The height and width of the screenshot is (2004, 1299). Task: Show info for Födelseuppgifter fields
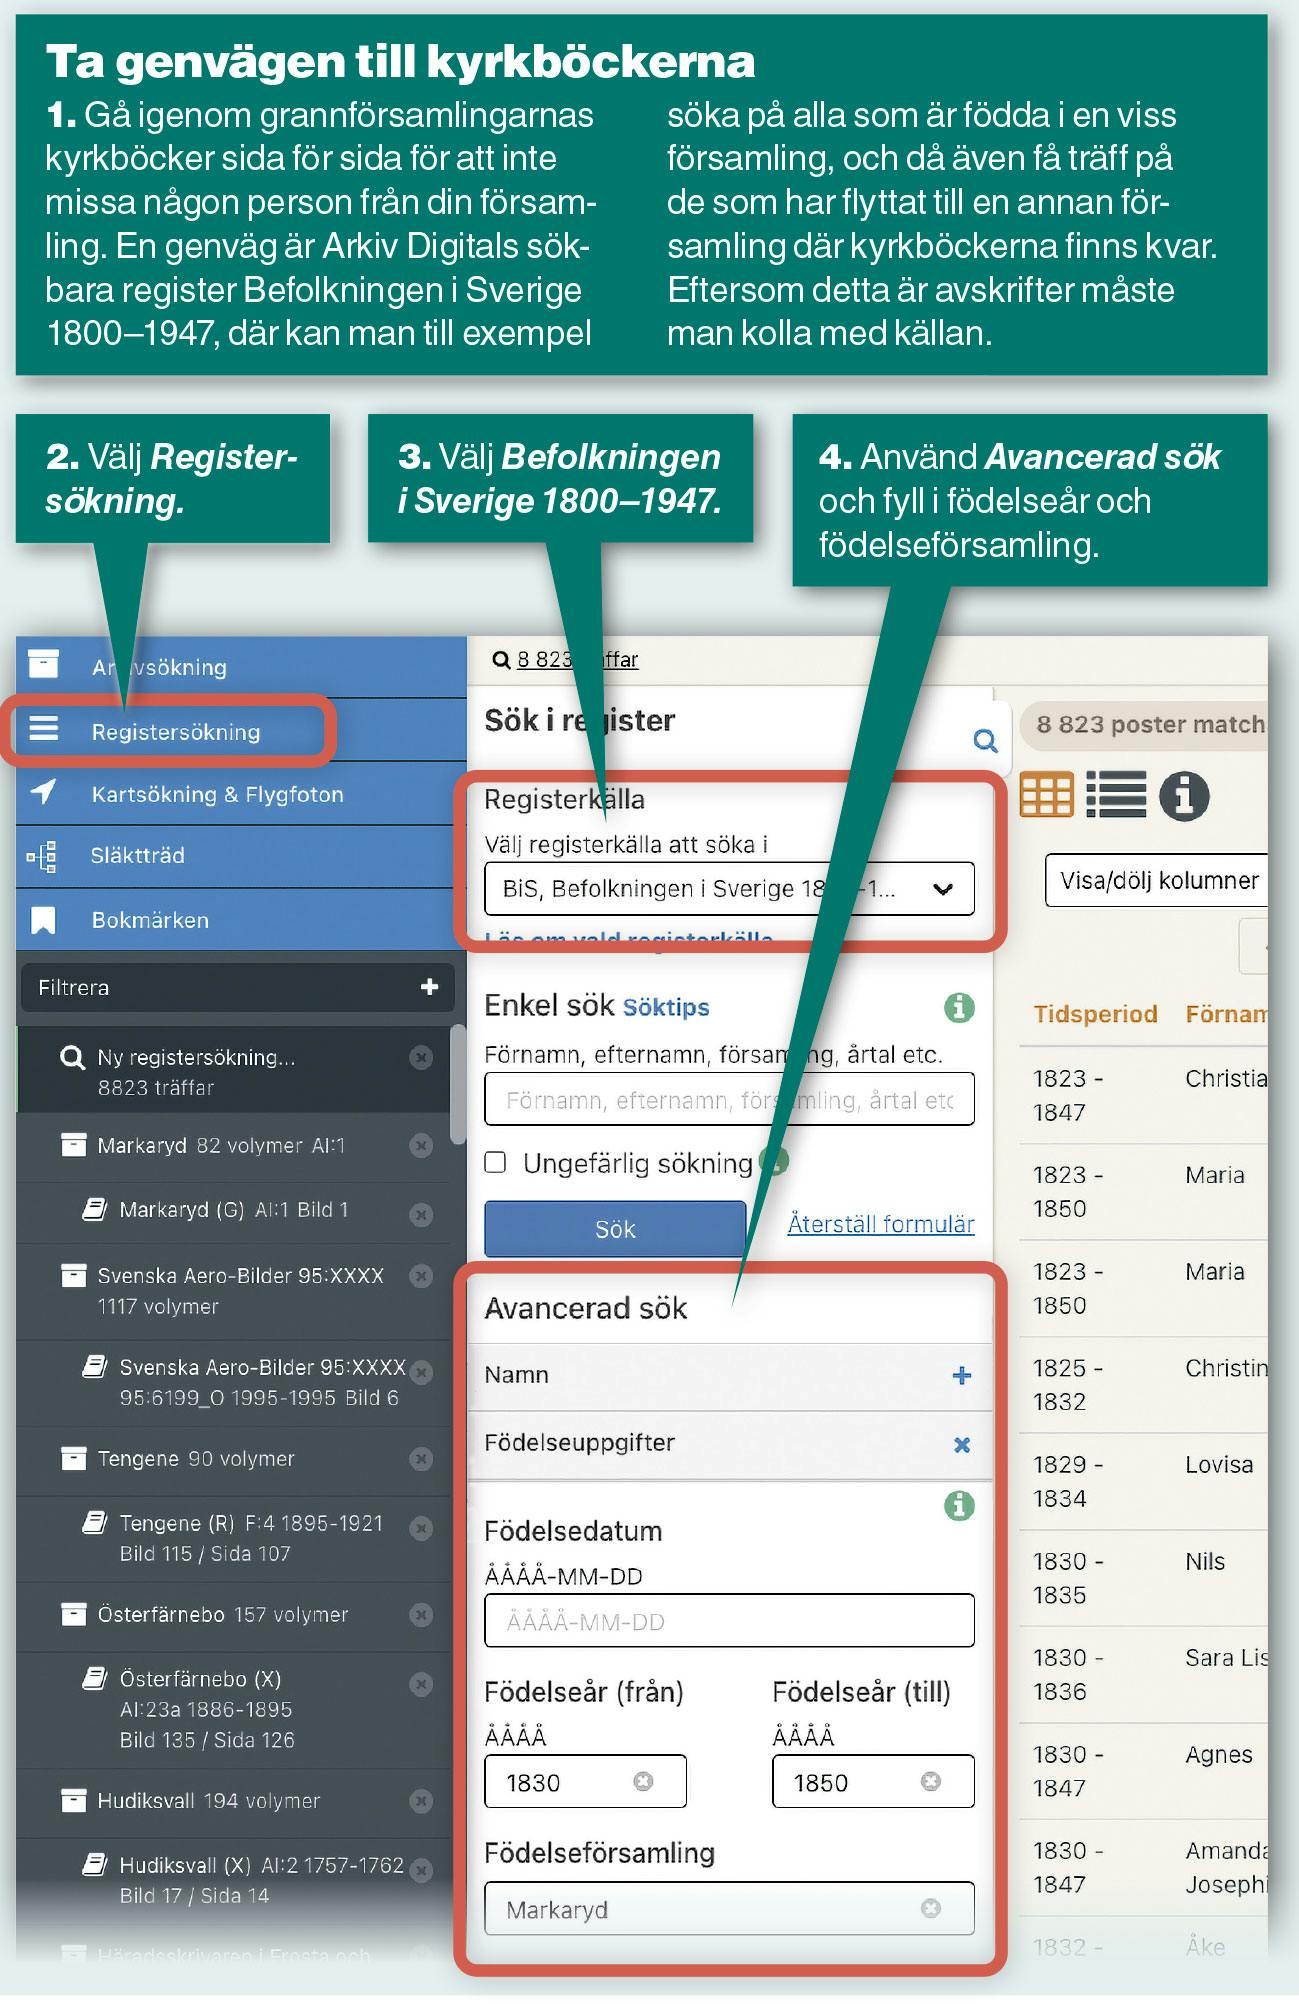pos(959,1506)
